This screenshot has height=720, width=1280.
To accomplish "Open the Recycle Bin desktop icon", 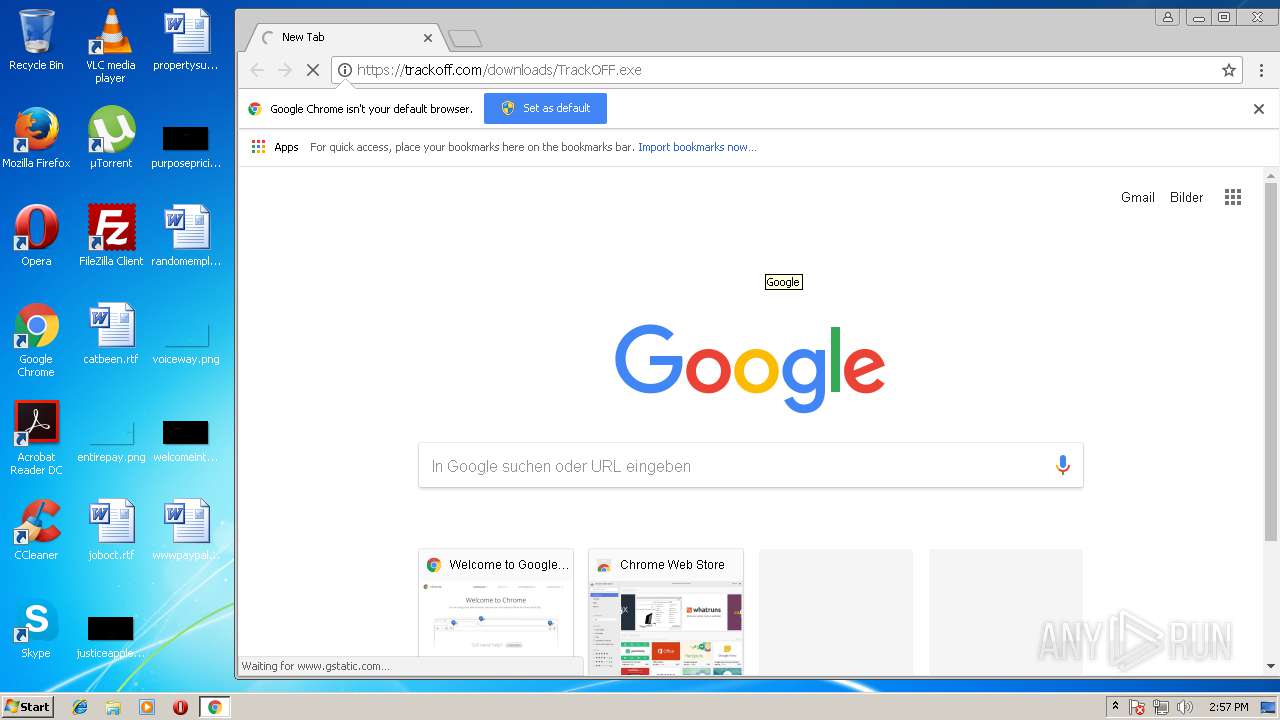I will click(36, 40).
